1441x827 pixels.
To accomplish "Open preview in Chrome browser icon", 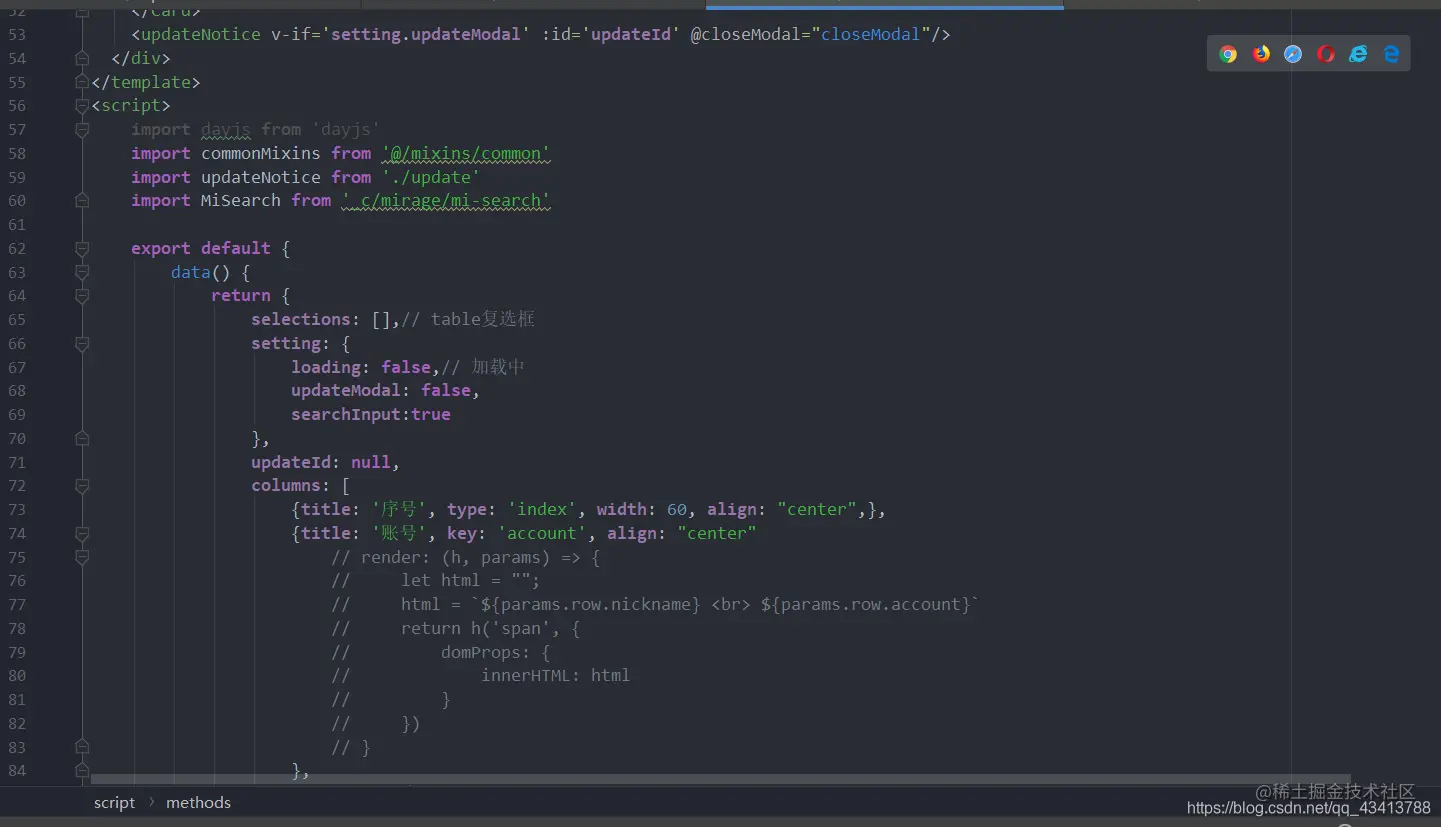I will pyautogui.click(x=1228, y=54).
